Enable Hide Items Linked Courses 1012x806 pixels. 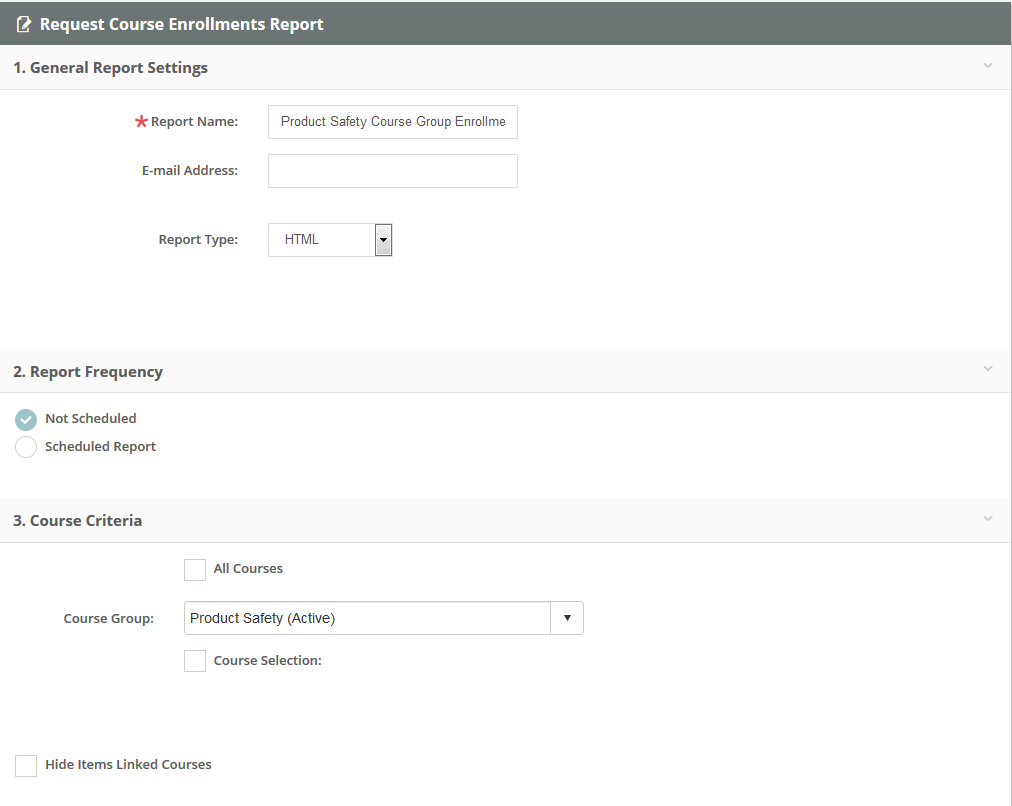[x=25, y=765]
